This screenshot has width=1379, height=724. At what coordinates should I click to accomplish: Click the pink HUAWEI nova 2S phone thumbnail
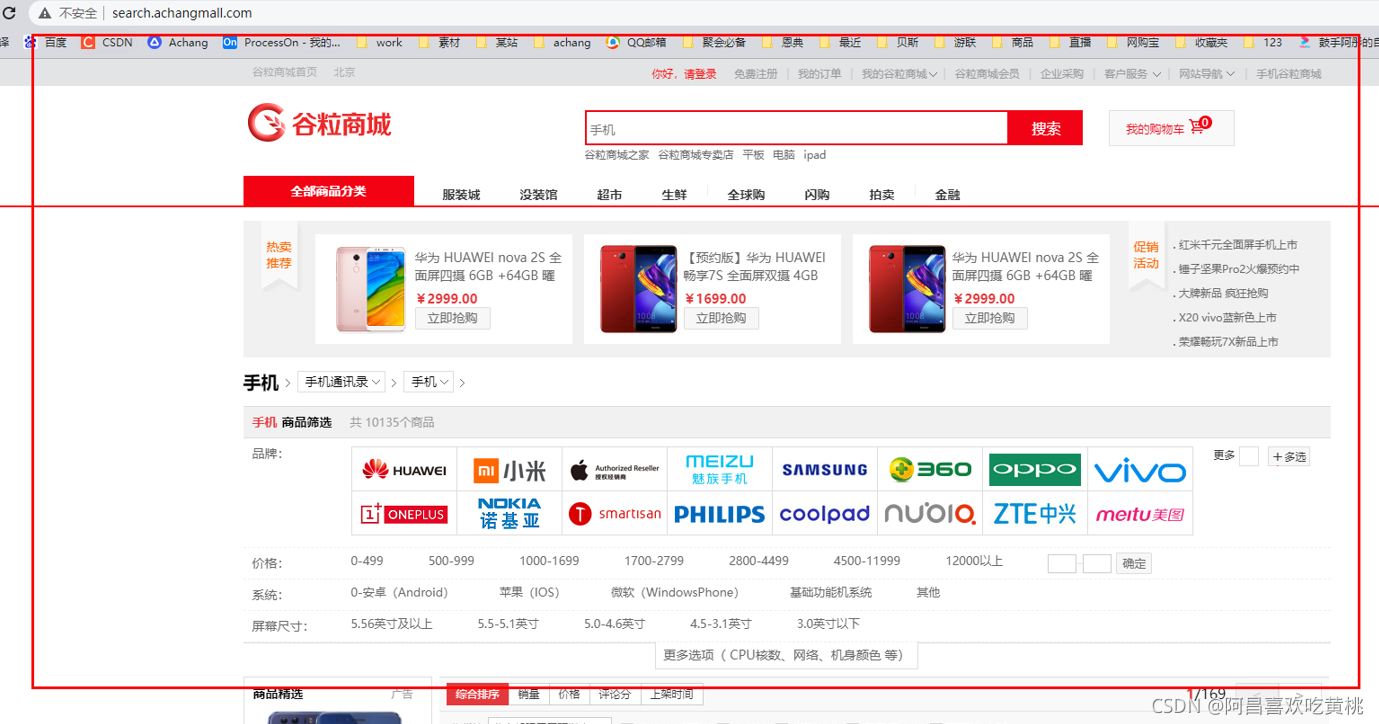point(371,289)
